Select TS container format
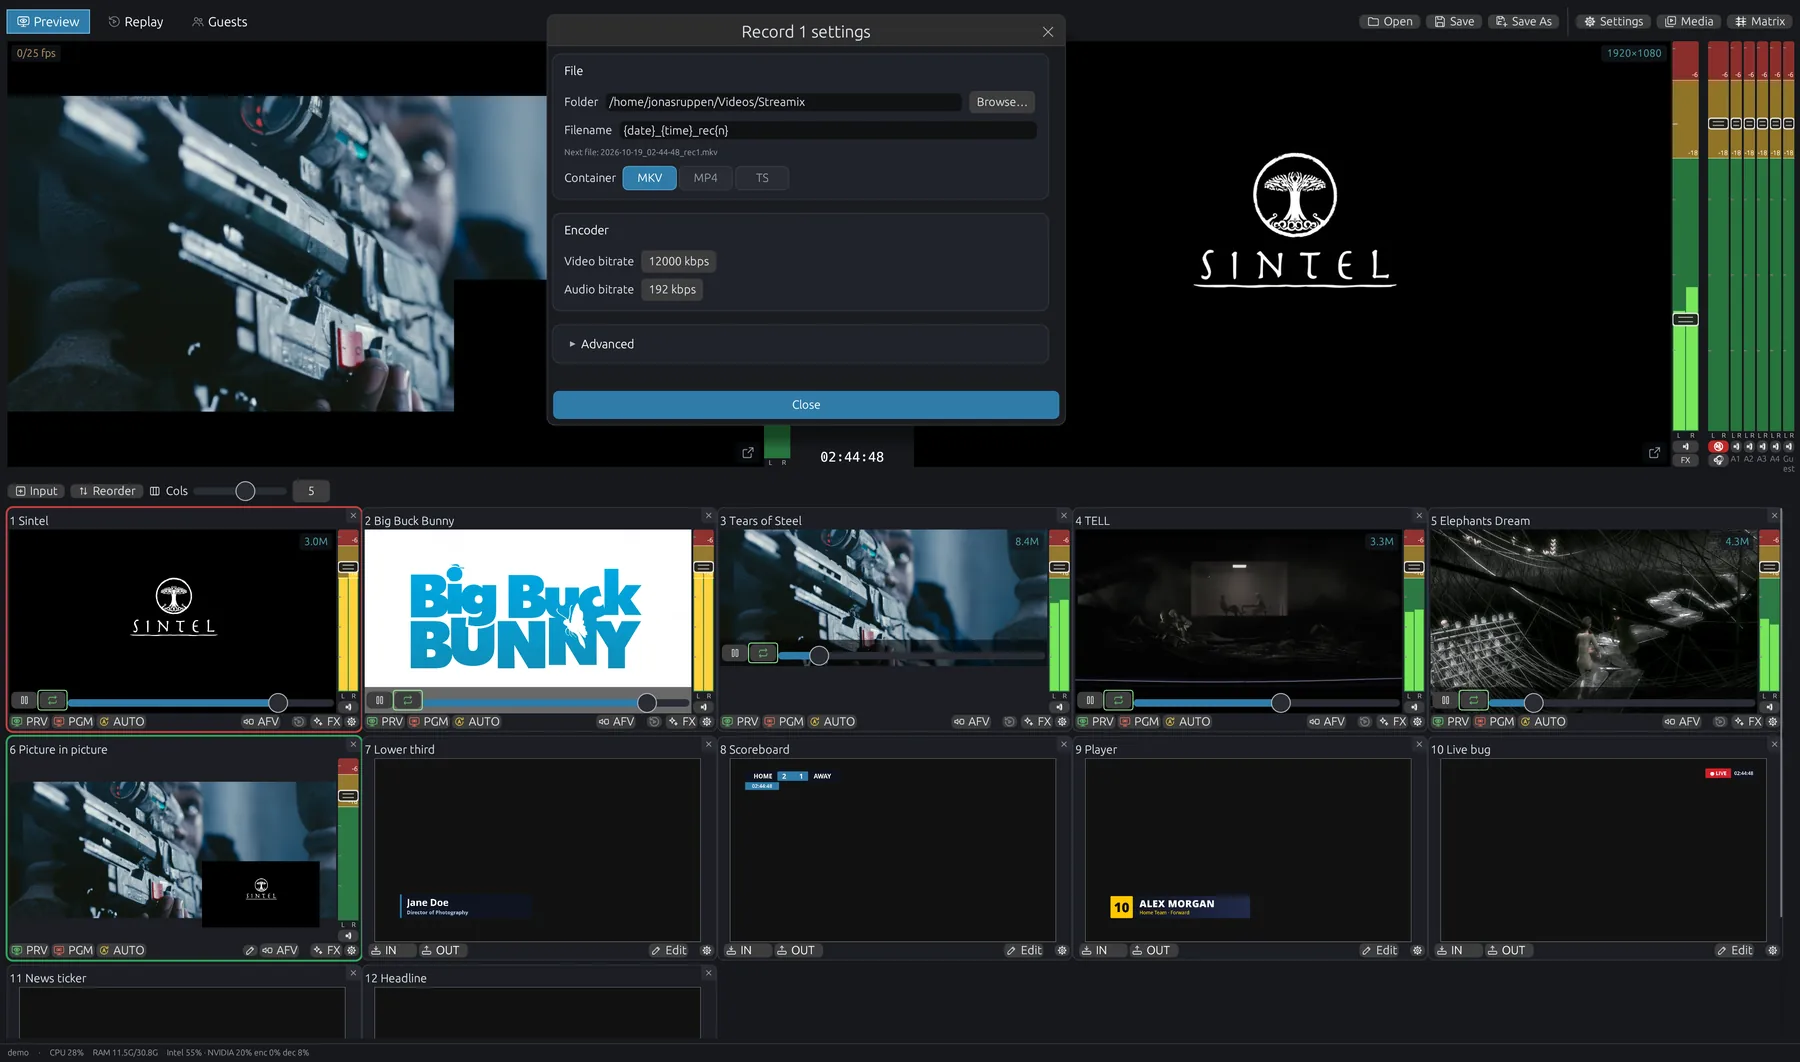 tap(762, 178)
